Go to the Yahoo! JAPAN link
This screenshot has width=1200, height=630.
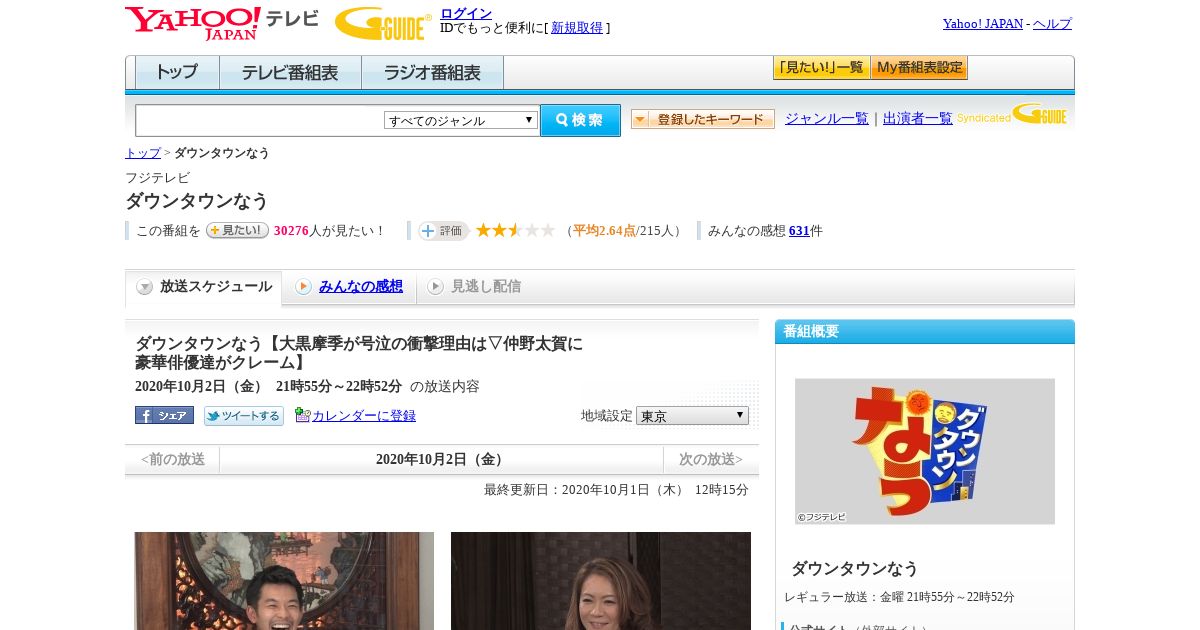tap(983, 24)
